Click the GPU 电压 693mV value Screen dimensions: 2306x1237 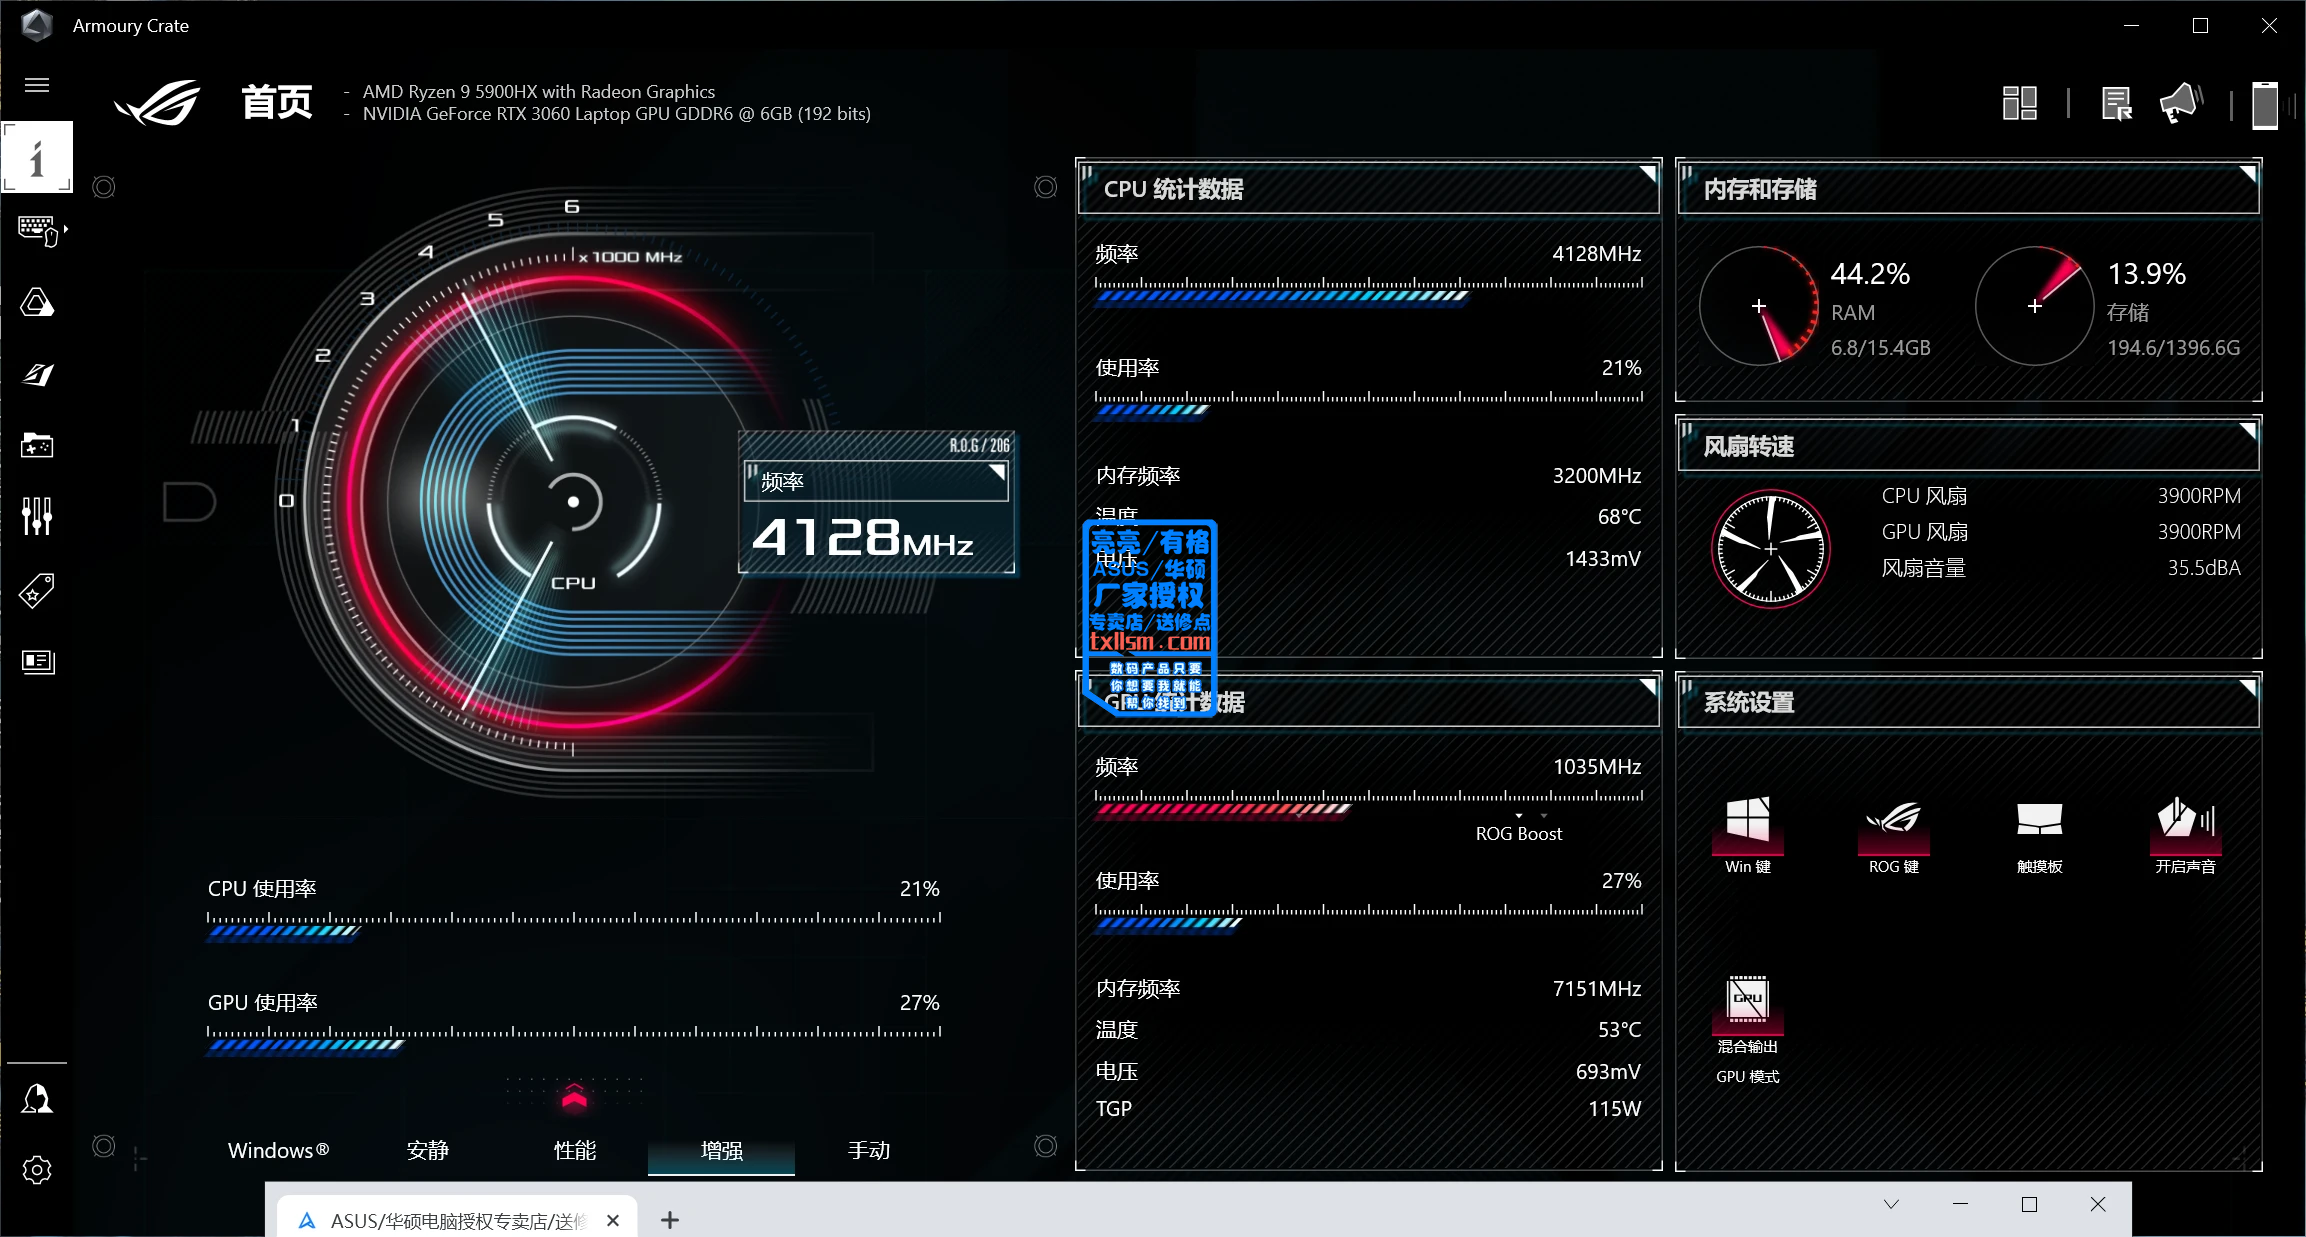1608,1071
